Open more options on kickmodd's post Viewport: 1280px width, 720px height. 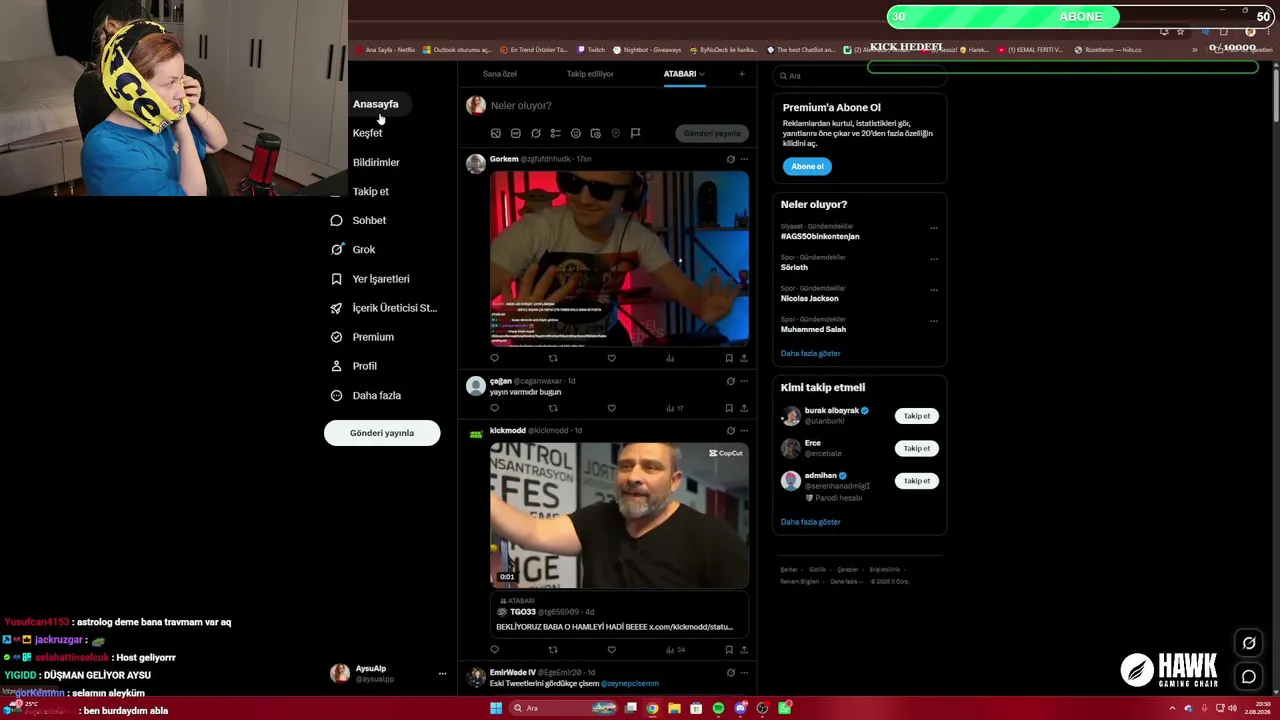(x=743, y=431)
